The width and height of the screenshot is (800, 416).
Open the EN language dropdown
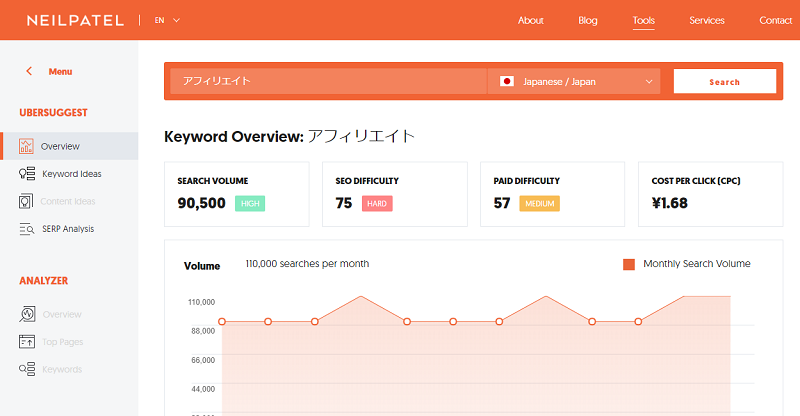(167, 20)
